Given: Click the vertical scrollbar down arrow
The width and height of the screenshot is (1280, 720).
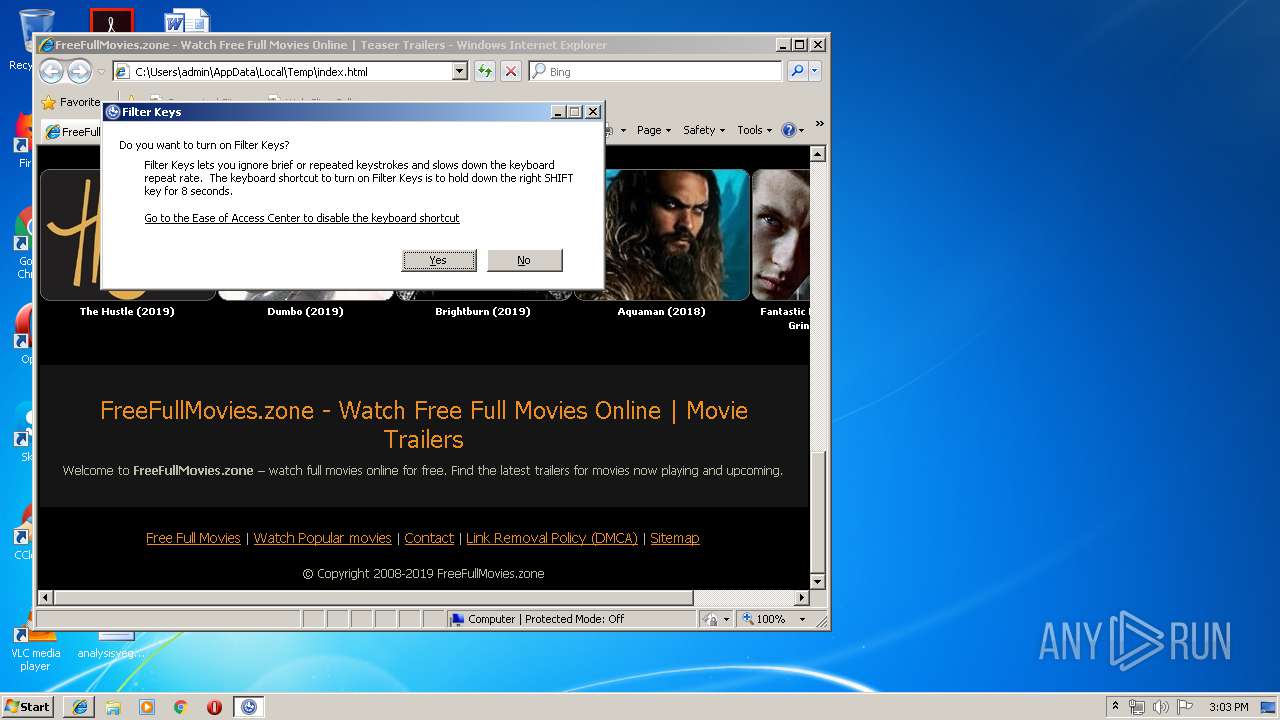Looking at the screenshot, I should 817,581.
